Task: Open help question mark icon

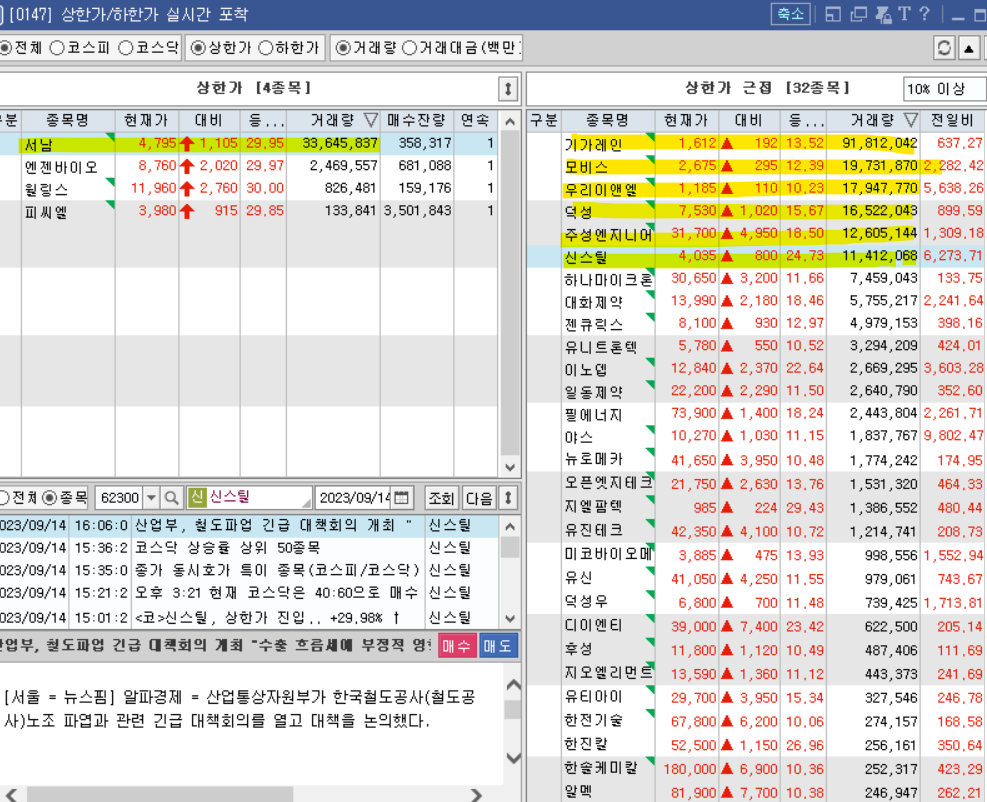Action: click(924, 14)
